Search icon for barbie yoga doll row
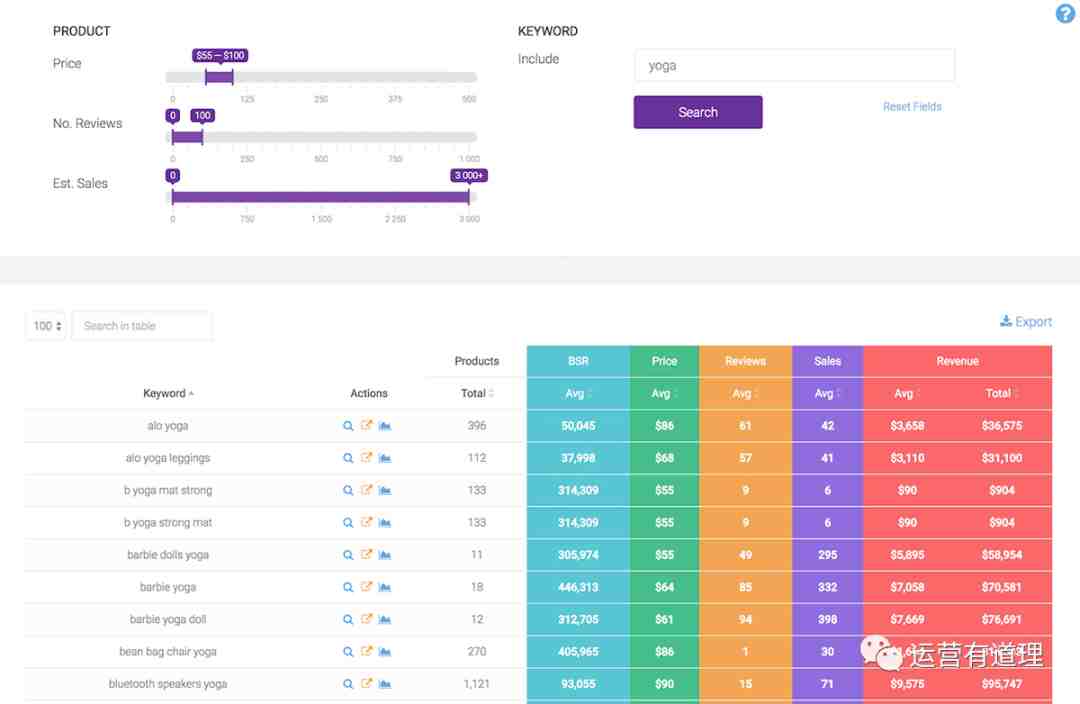 (348, 619)
